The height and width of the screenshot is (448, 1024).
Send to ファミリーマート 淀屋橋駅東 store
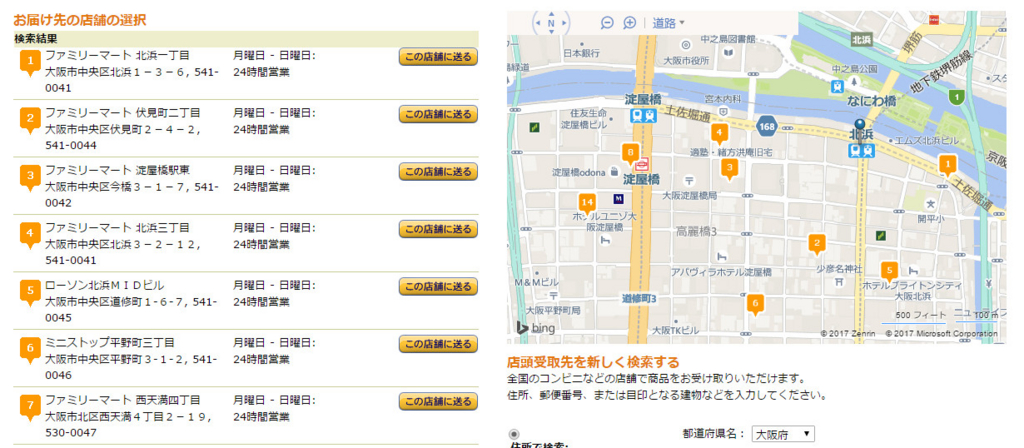[x=438, y=172]
